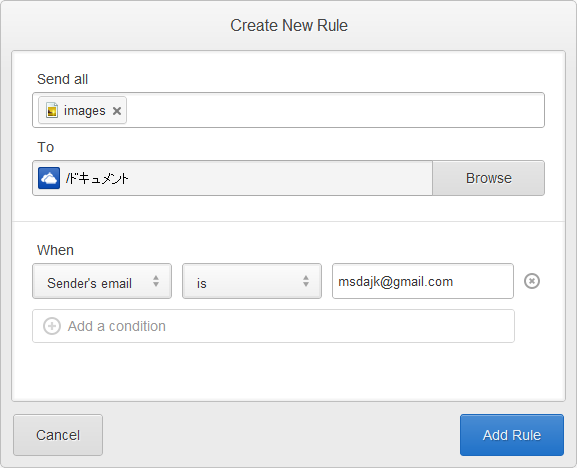
Task: Click the ドキュメント destination path field
Action: [x=233, y=178]
